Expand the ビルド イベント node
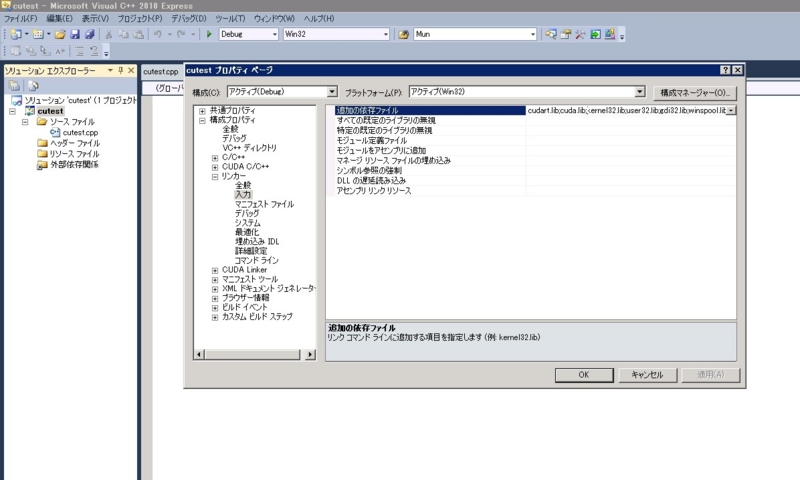The image size is (800, 480). point(215,308)
